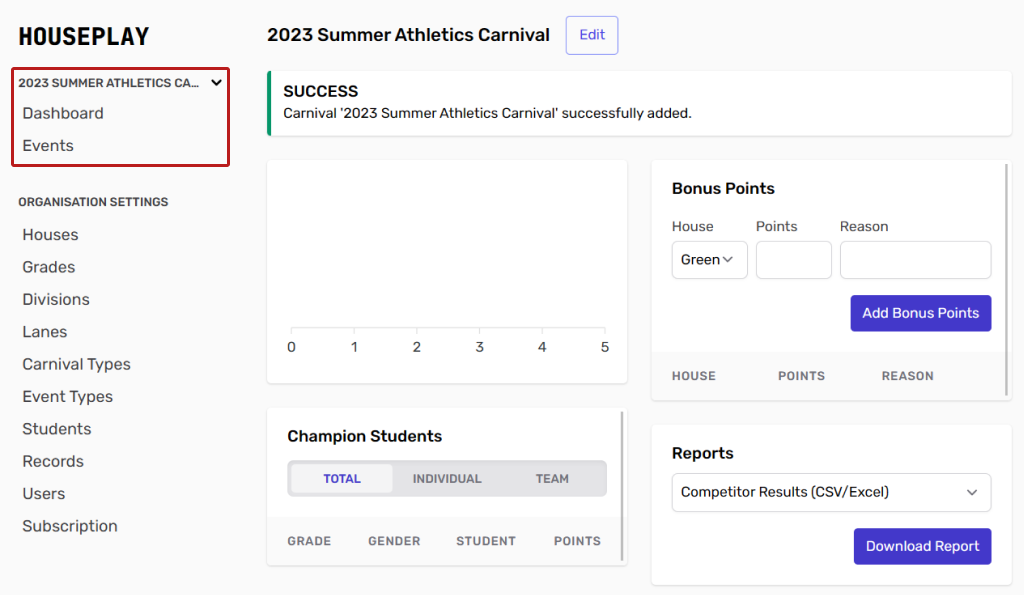Go to Event Types page
The image size is (1024, 595).
tap(68, 397)
